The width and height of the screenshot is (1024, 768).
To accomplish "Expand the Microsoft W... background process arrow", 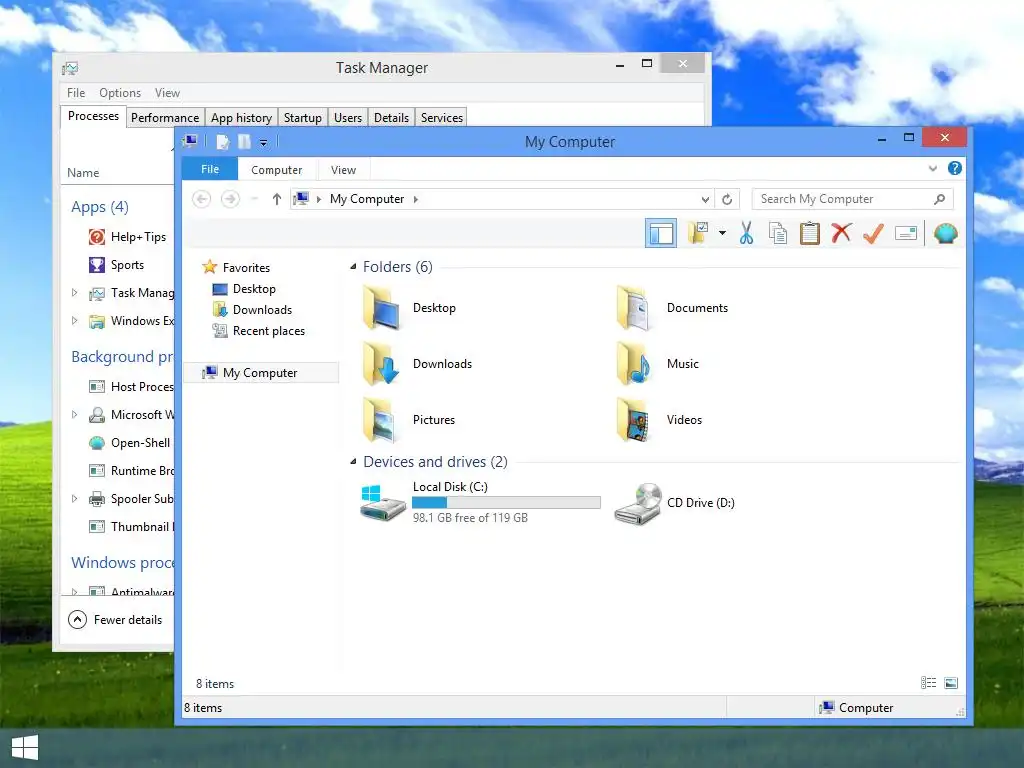I will tap(74, 415).
